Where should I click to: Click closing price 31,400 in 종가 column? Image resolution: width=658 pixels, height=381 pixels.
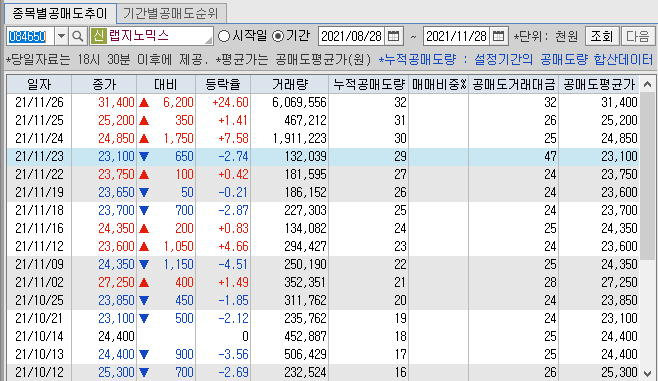pyautogui.click(x=116, y=102)
